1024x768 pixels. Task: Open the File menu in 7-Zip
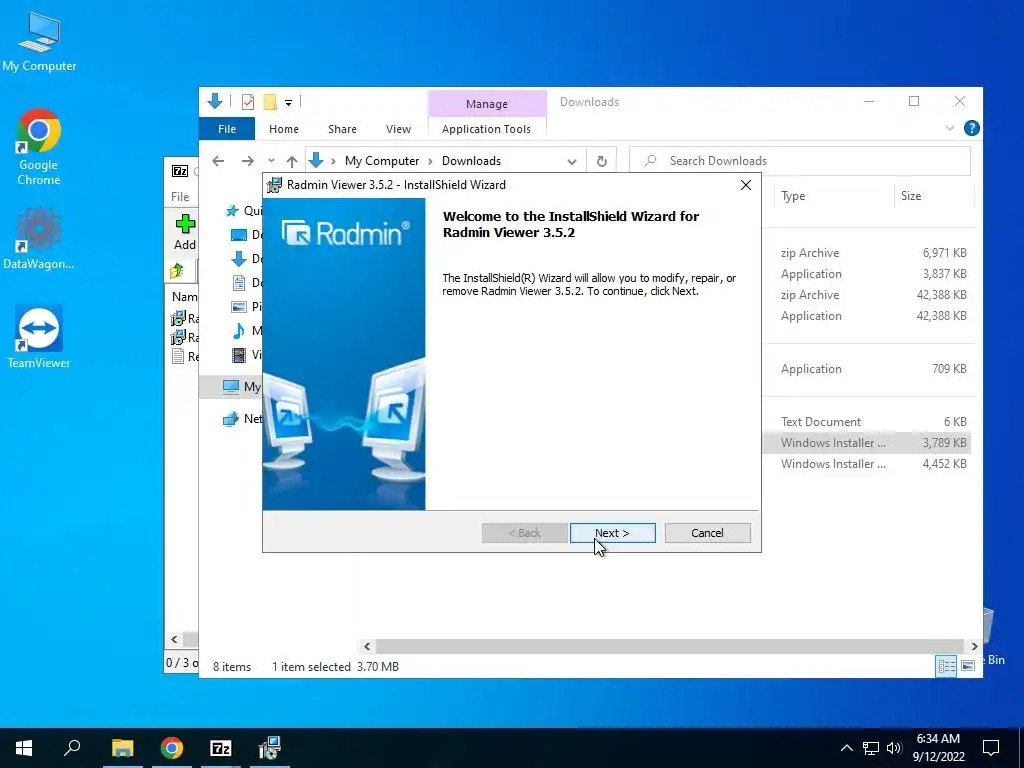pyautogui.click(x=180, y=197)
